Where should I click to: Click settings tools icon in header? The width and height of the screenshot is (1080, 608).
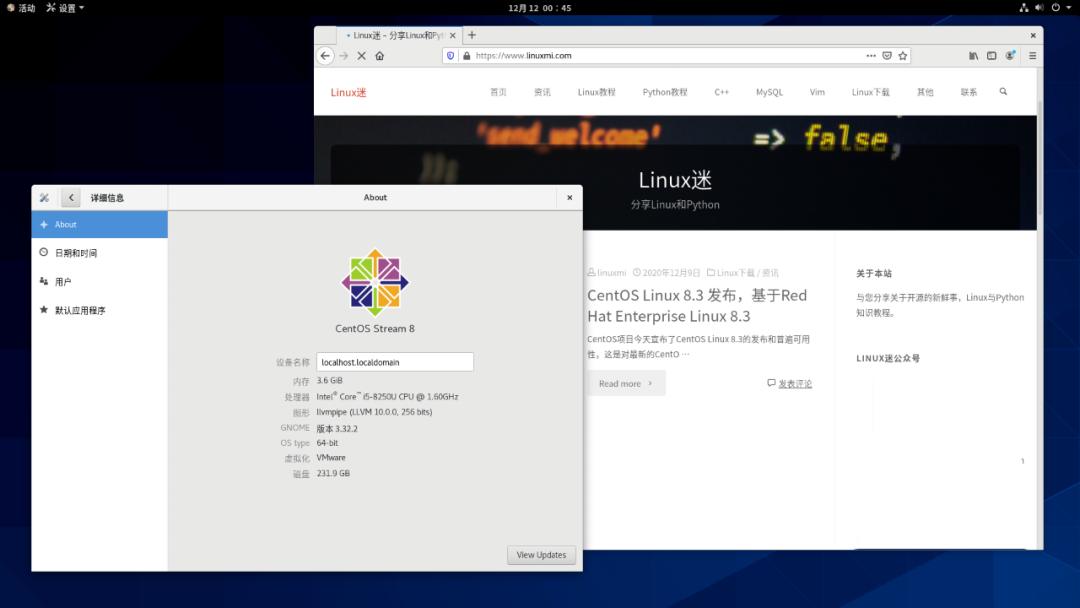tap(44, 198)
